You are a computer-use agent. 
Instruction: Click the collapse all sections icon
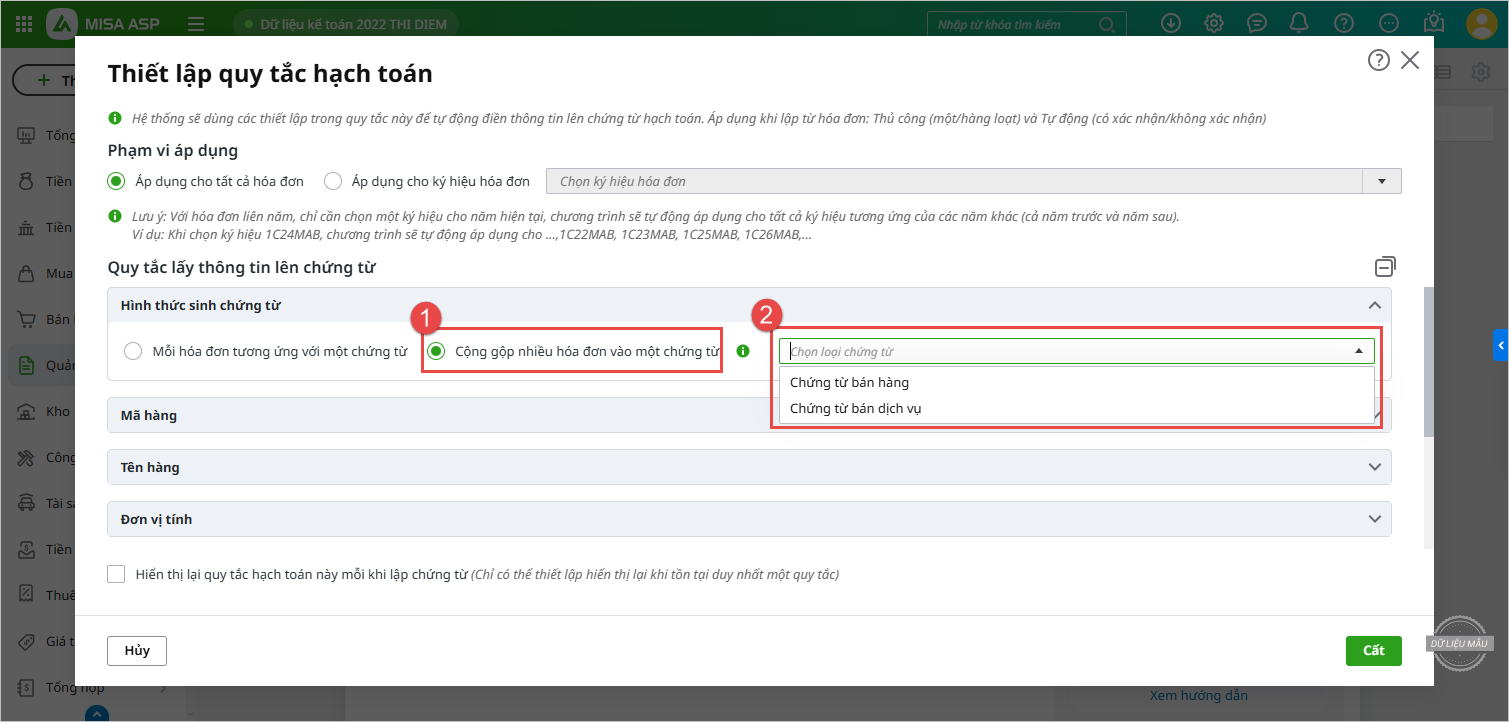click(1385, 267)
